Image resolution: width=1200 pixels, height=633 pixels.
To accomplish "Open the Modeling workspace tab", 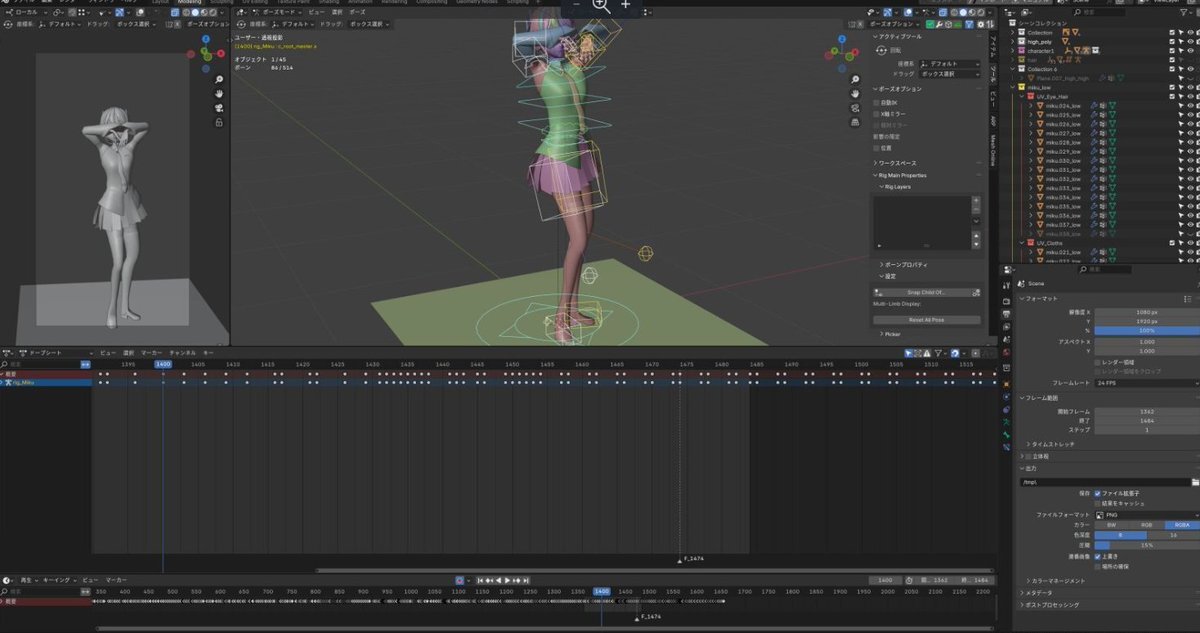I will [188, 2].
